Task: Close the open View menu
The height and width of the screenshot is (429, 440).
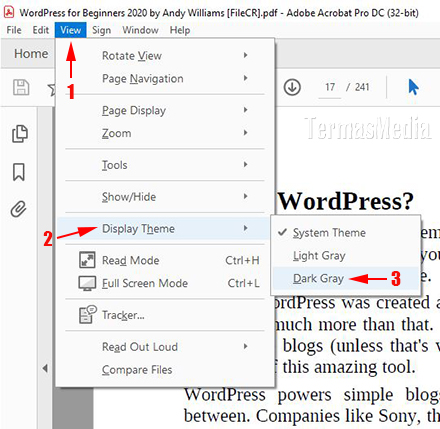Action: [x=71, y=30]
